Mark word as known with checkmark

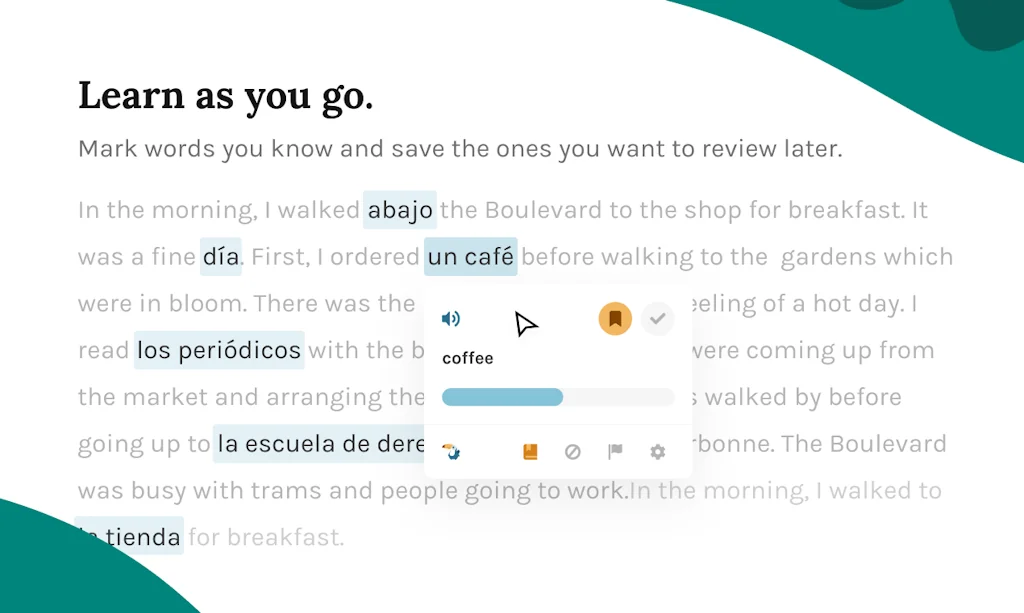tap(657, 319)
